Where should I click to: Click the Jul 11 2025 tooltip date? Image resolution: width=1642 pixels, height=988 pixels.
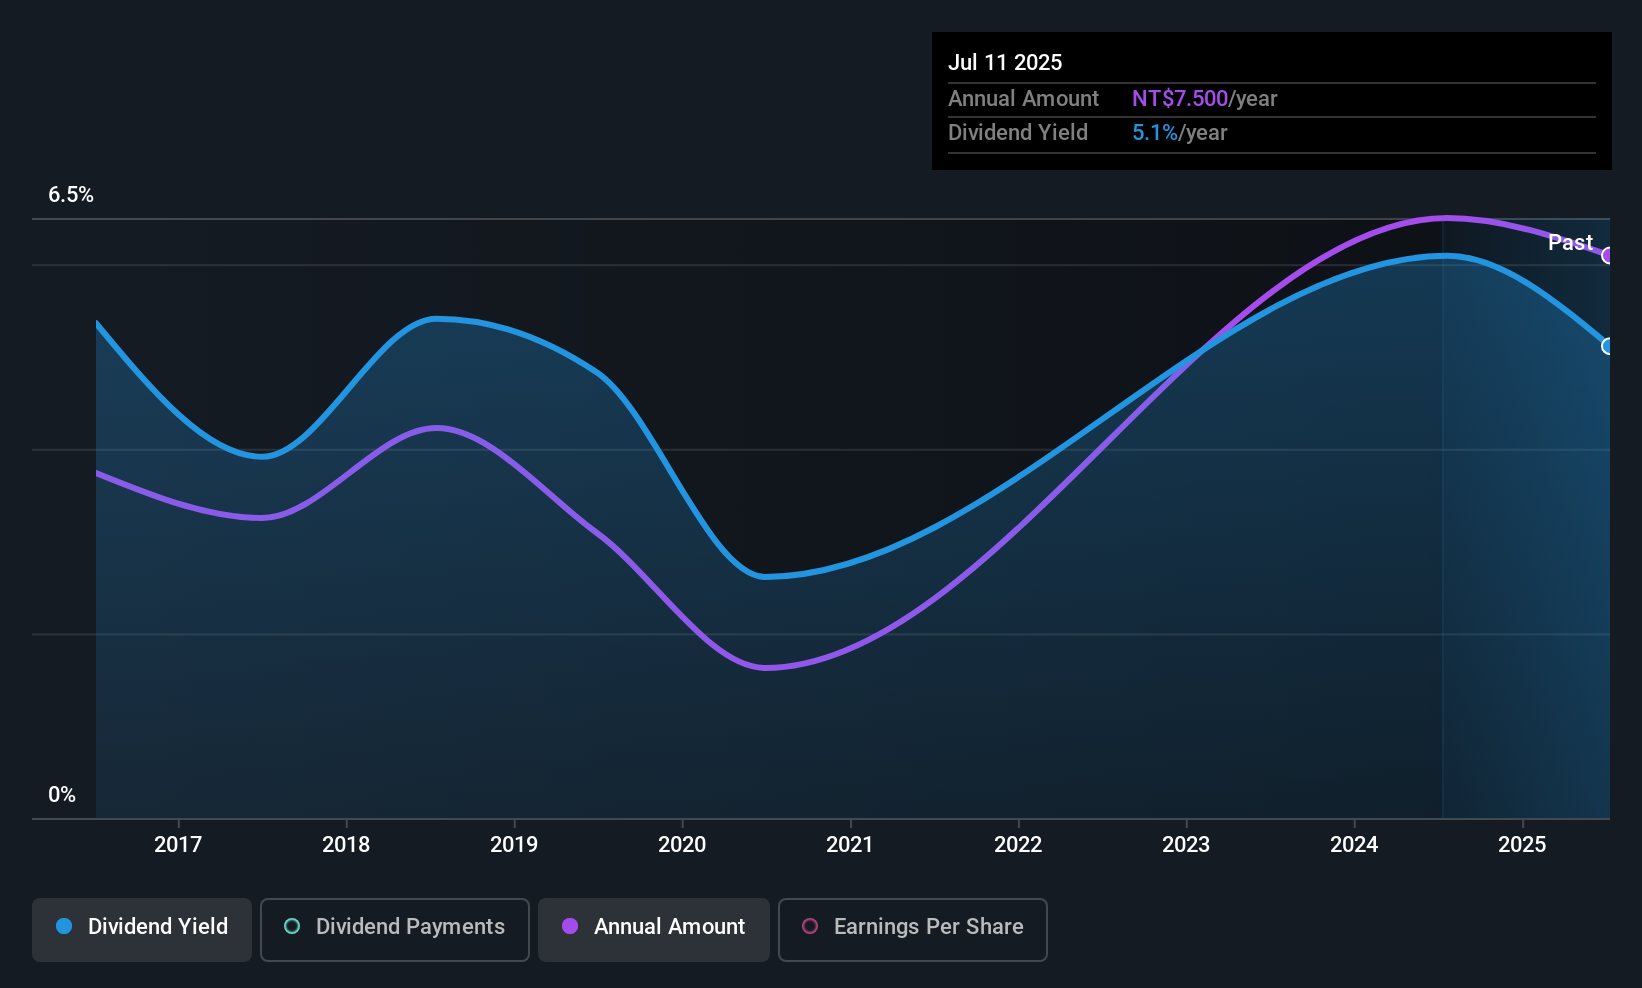tap(1005, 62)
